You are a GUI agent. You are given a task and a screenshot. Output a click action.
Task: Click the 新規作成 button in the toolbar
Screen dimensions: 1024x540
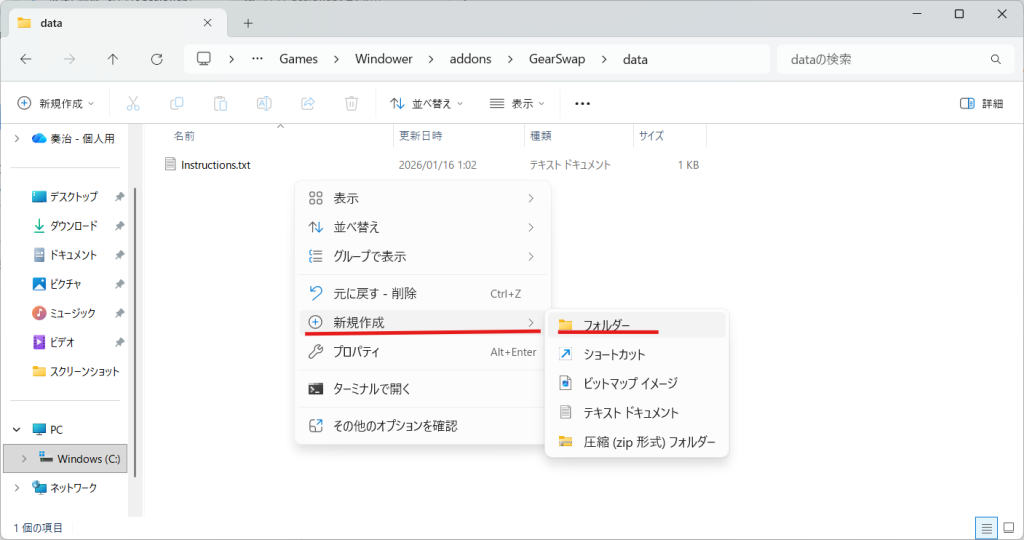pos(56,103)
